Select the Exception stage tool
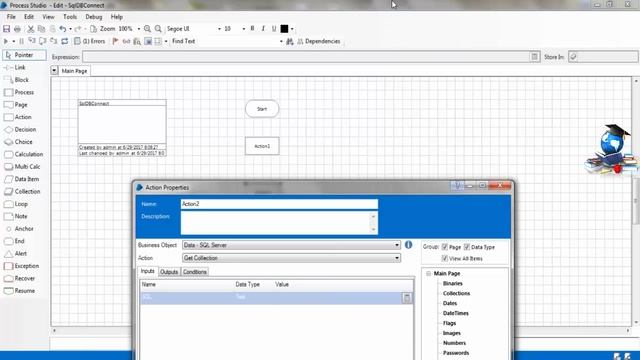 coord(22,266)
